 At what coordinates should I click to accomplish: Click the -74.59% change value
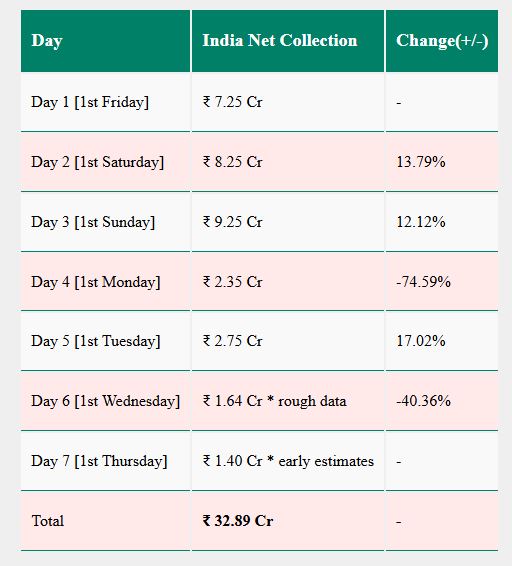(423, 282)
